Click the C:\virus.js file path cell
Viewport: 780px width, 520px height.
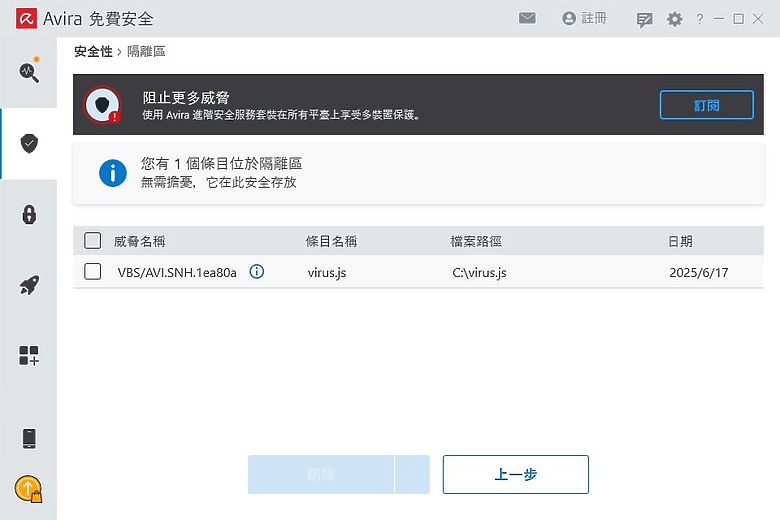(x=480, y=273)
